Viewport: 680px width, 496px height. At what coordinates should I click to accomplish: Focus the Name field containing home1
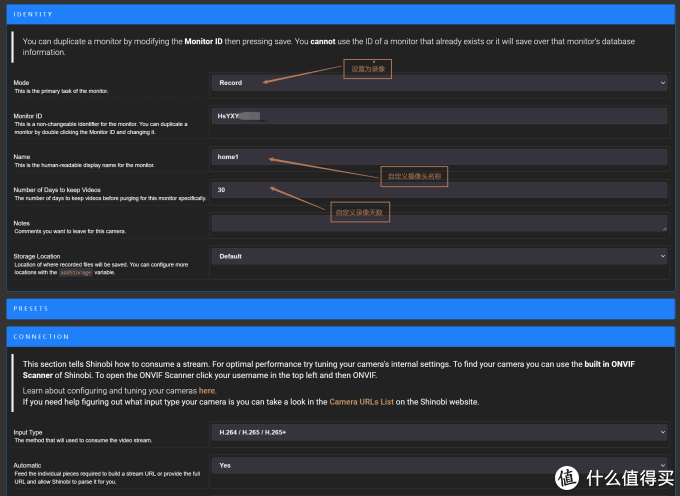coord(438,157)
